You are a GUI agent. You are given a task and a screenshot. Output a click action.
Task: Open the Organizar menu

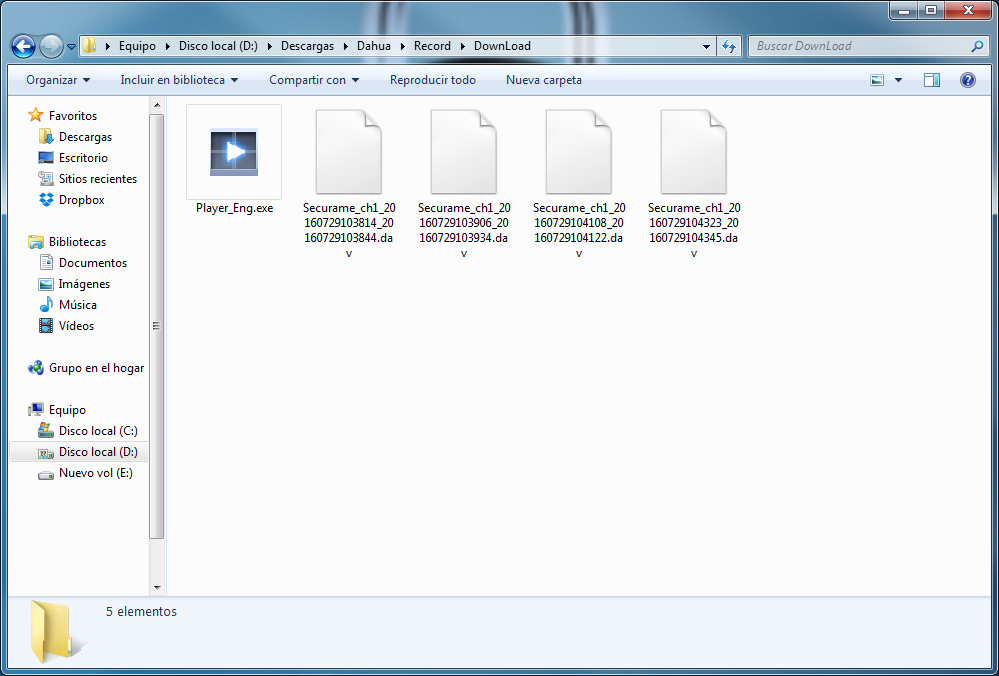click(x=58, y=80)
